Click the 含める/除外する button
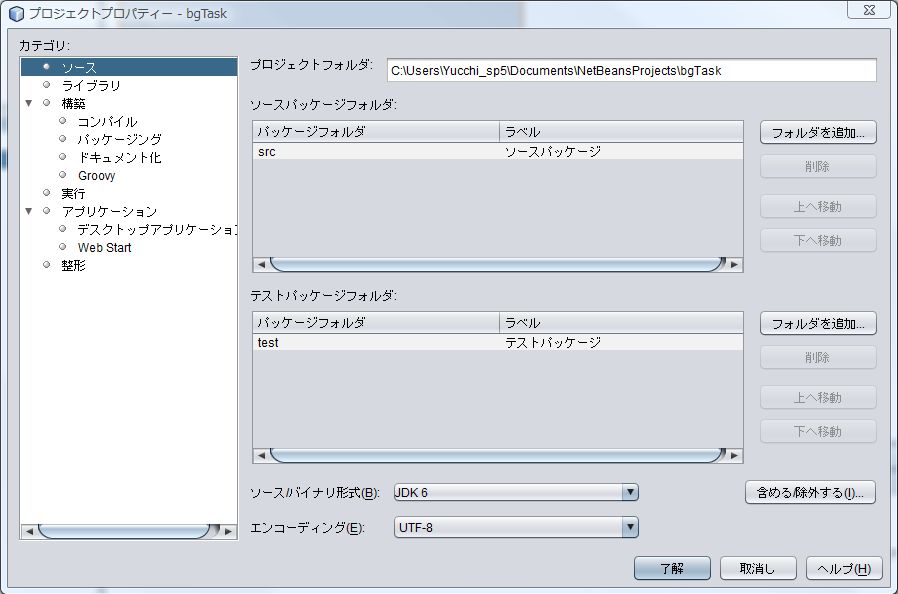 coord(810,492)
